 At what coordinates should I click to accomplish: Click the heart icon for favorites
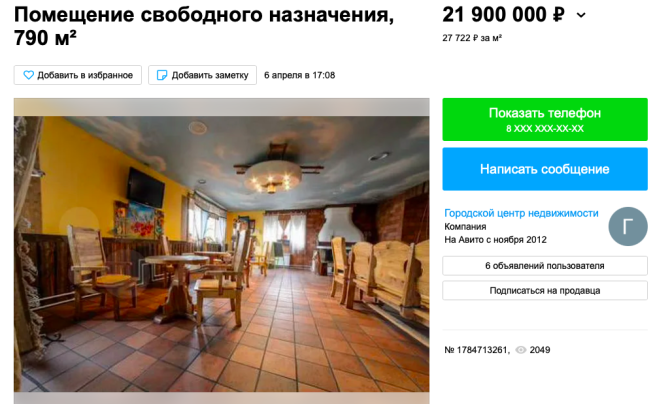[x=28, y=75]
